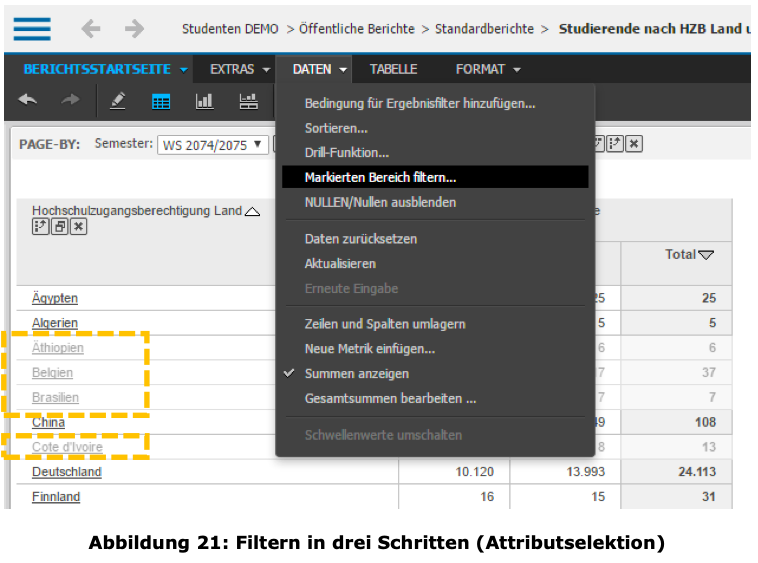758x563 pixels.
Task: Open the Ägypten row link
Action: coord(55,298)
